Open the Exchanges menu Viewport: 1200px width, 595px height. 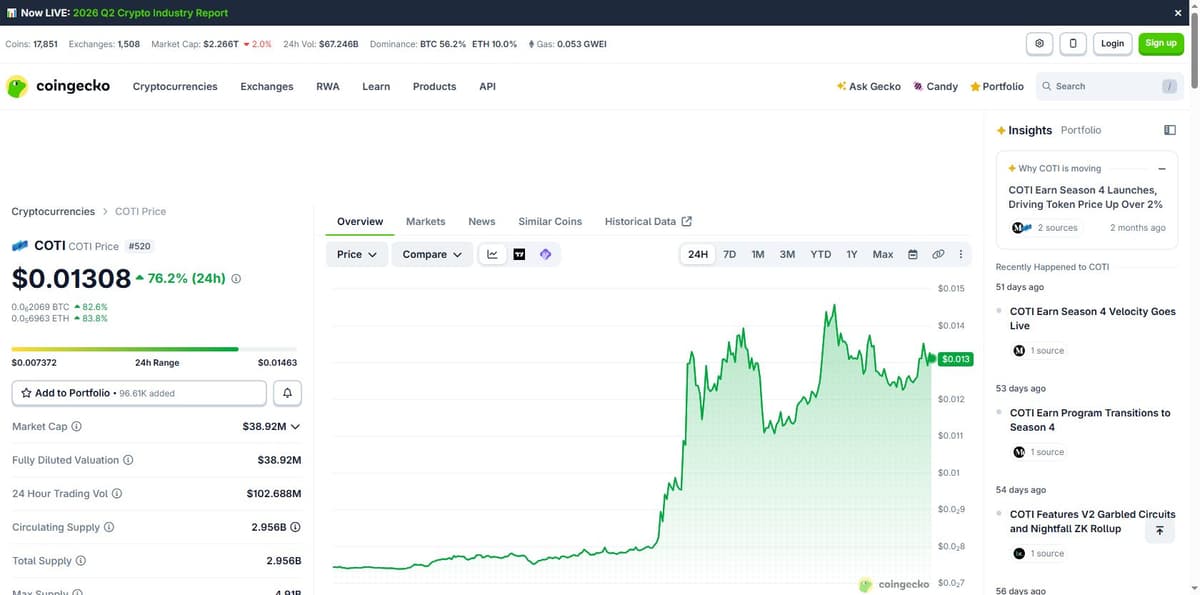267,87
